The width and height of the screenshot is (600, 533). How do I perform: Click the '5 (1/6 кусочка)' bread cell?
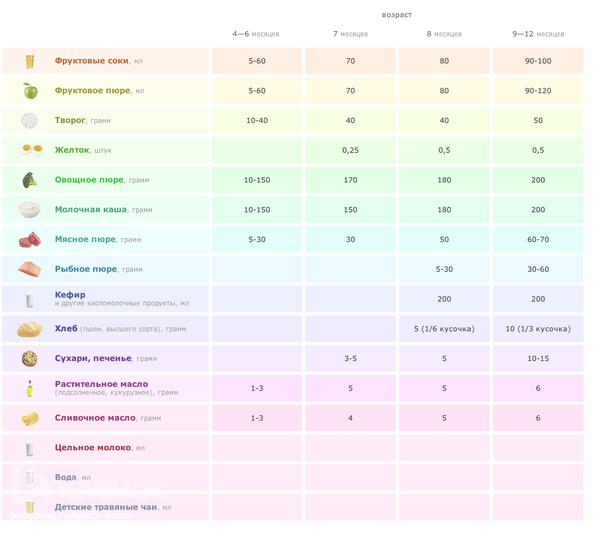(443, 329)
